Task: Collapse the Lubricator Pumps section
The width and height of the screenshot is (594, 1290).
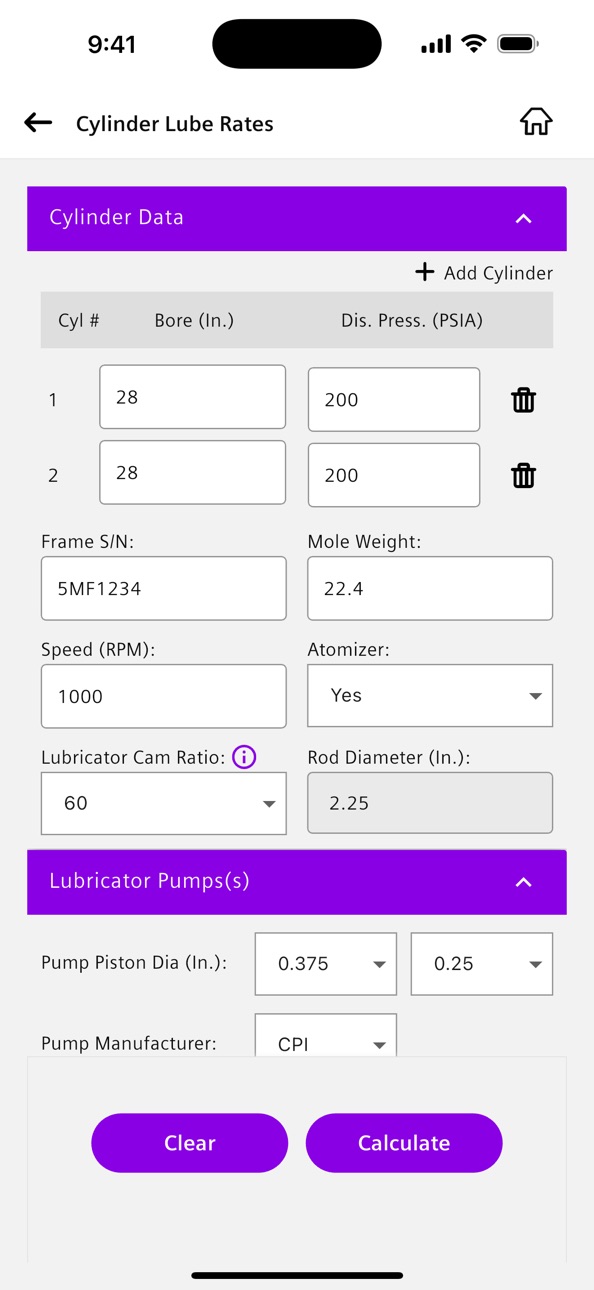Action: point(523,882)
